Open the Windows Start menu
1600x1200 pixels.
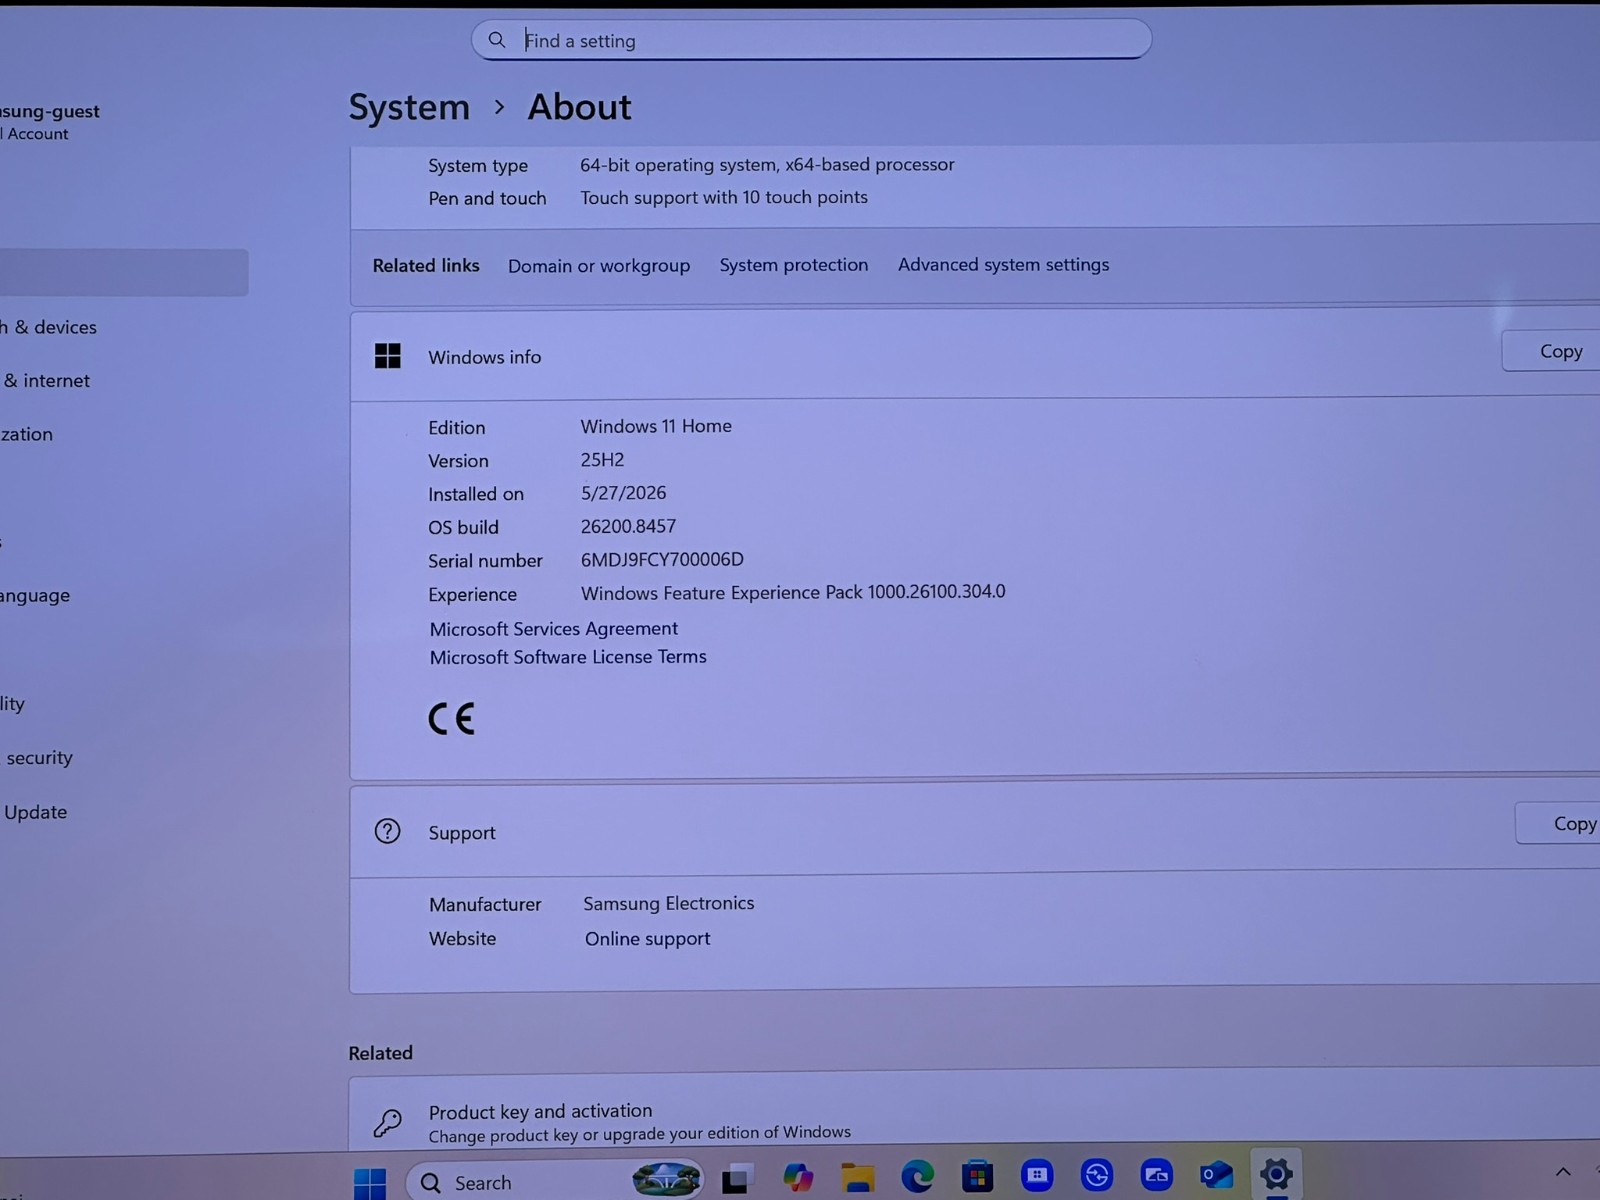pos(370,1182)
